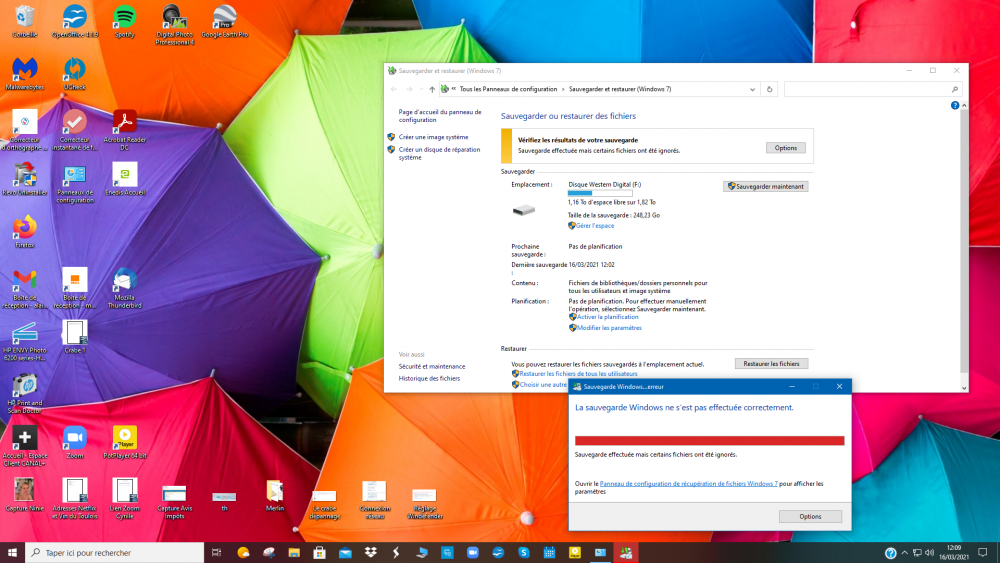Expand the address bar history dropdown
Image resolution: width=1000 pixels, height=563 pixels.
coord(751,89)
